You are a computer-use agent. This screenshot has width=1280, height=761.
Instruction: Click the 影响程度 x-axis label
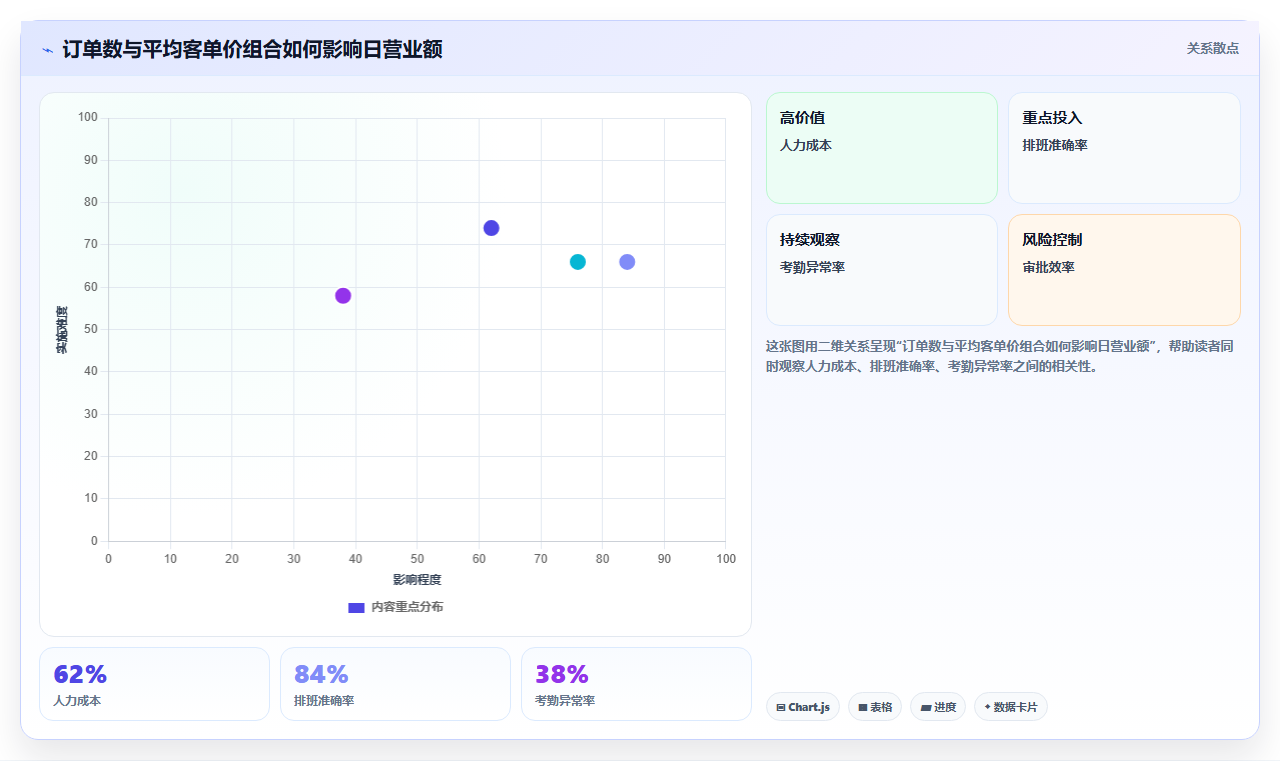tap(417, 580)
